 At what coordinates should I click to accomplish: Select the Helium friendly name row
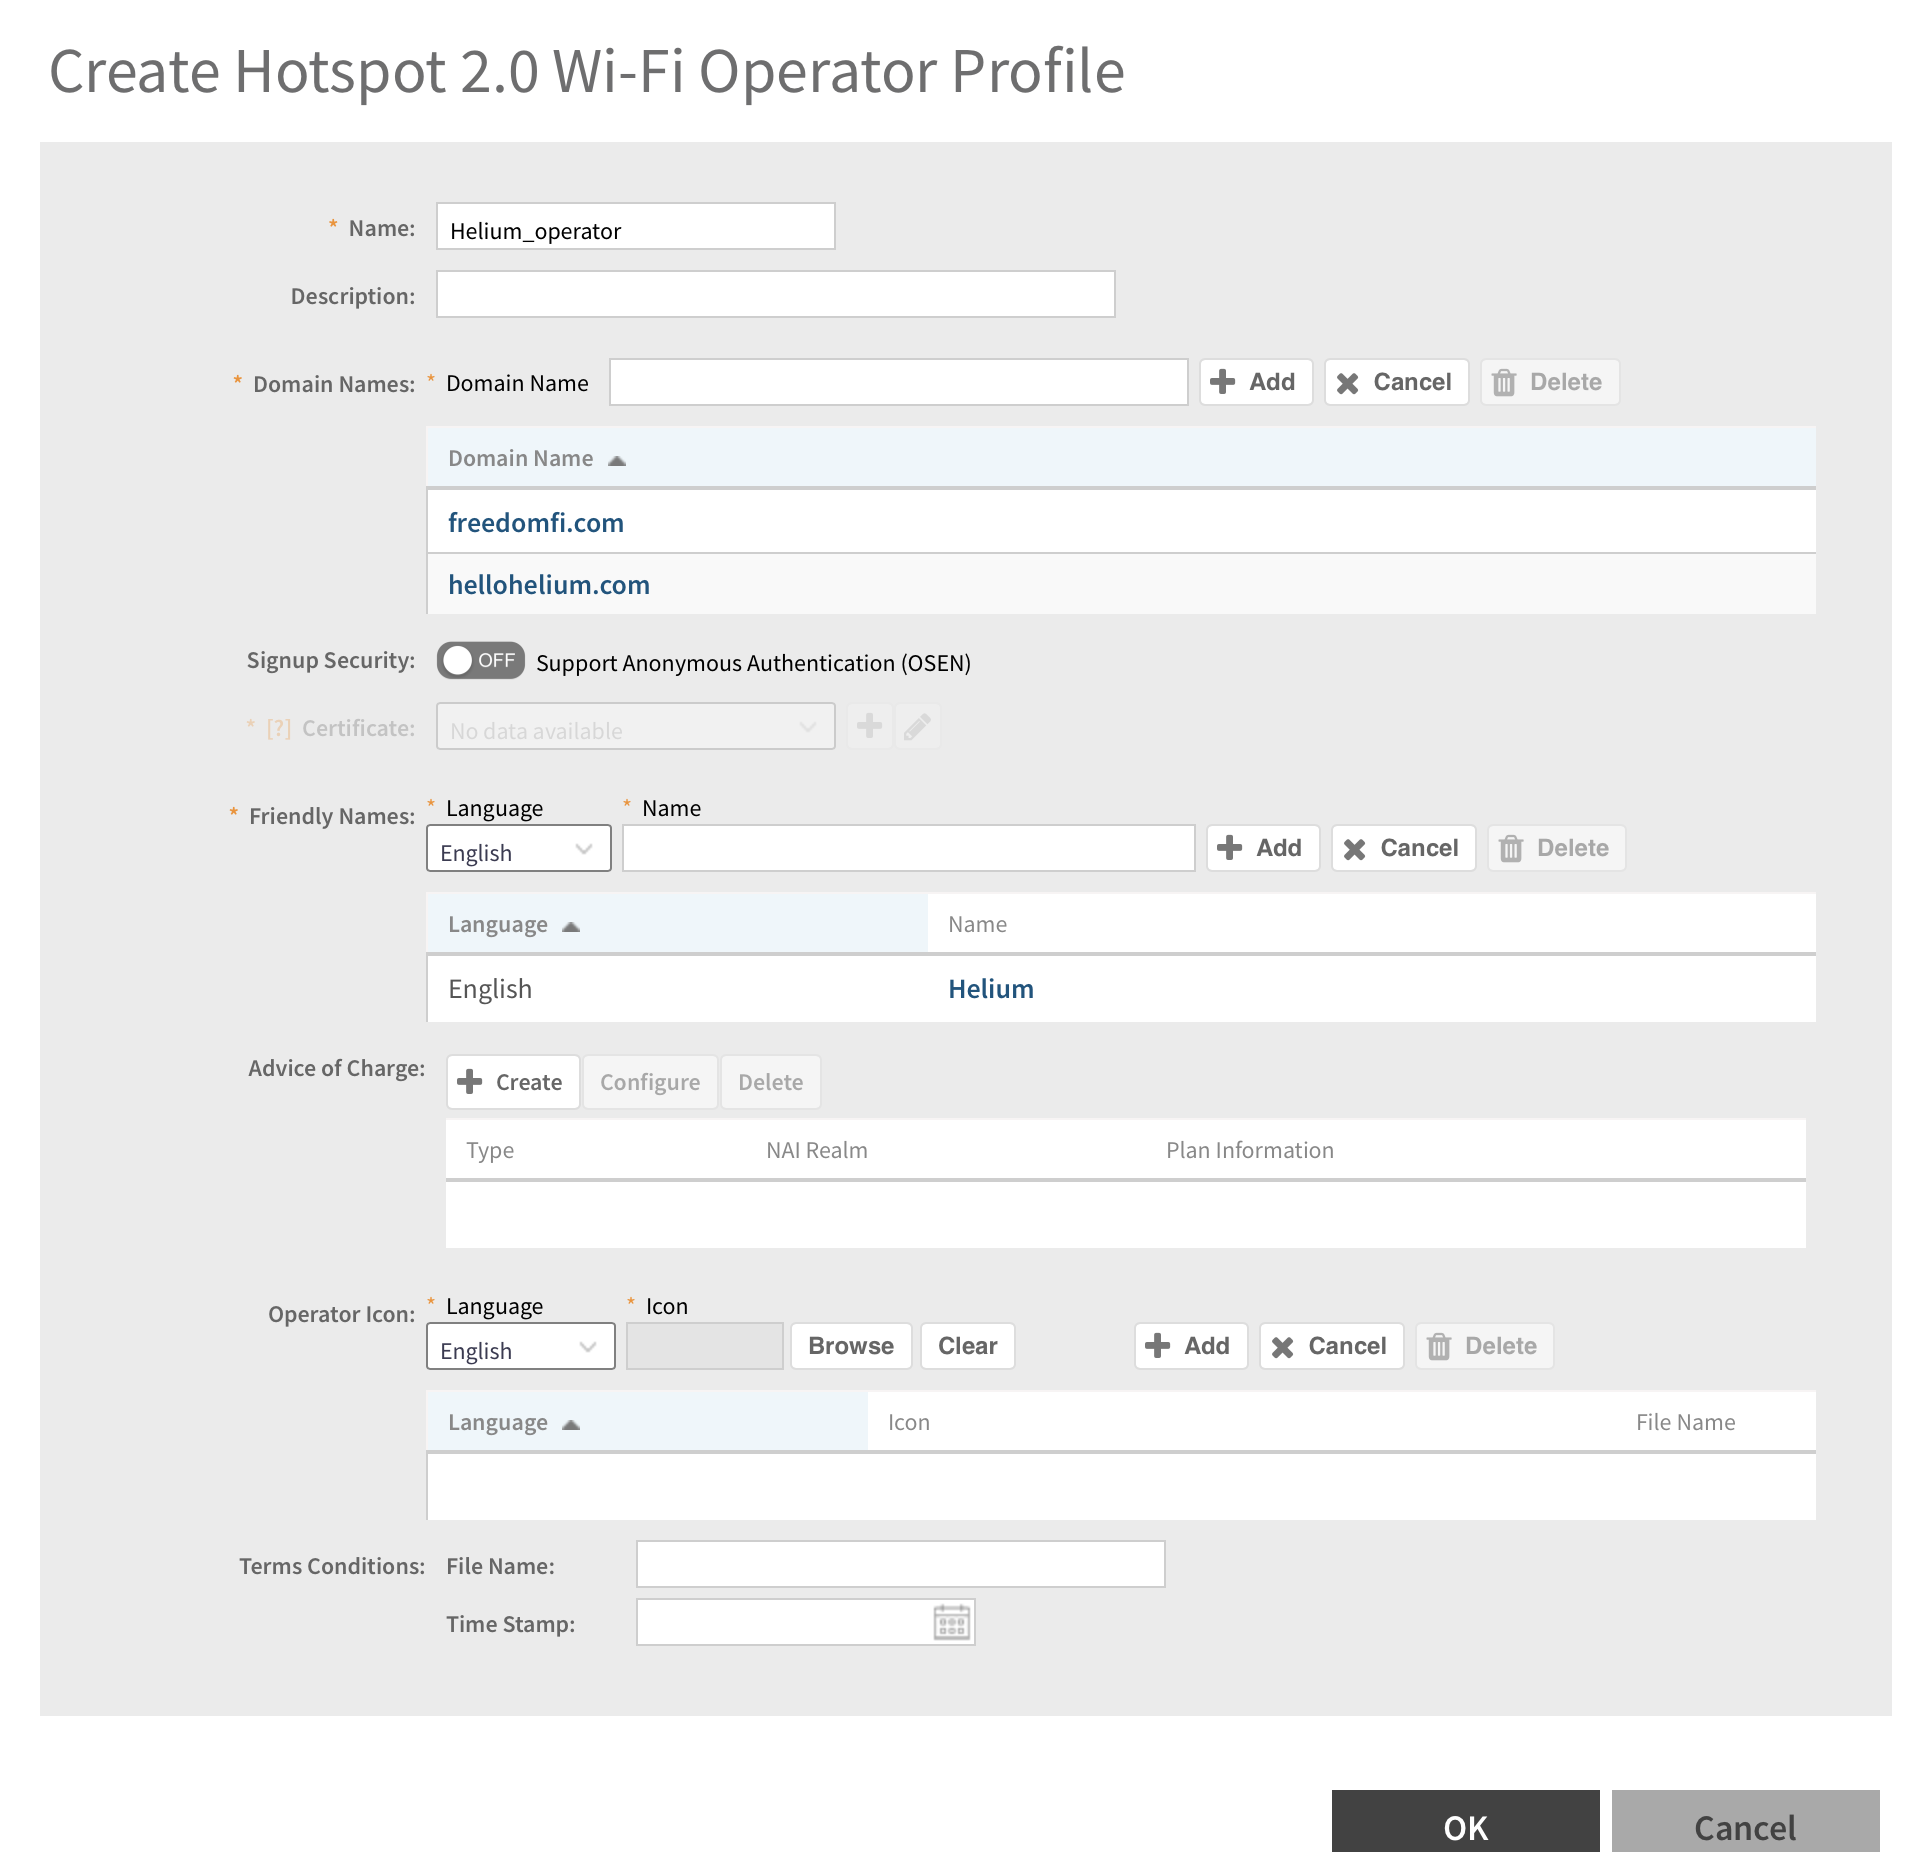click(990, 989)
